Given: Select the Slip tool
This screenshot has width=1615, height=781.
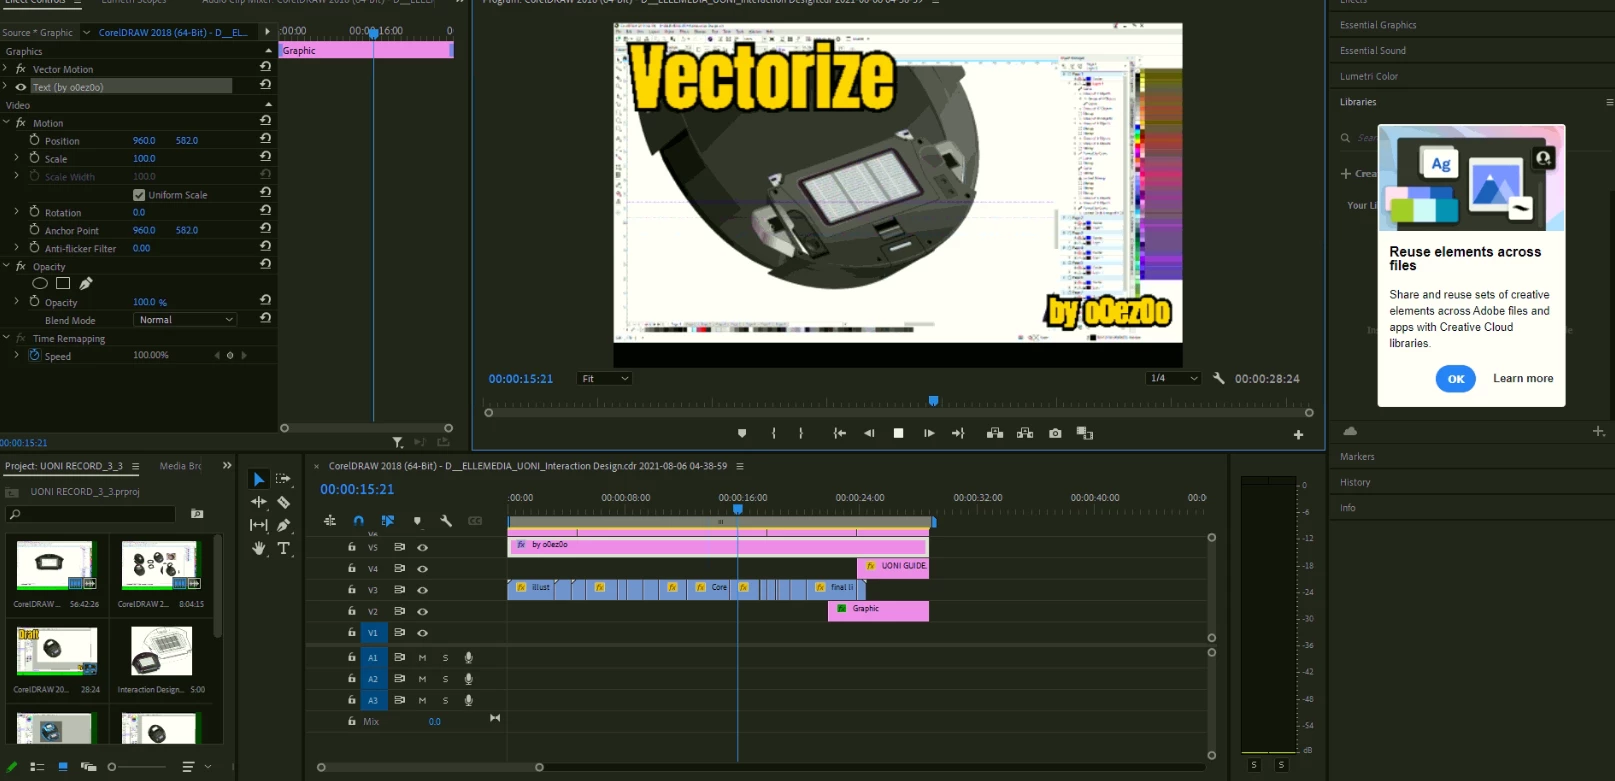Looking at the screenshot, I should (x=259, y=525).
